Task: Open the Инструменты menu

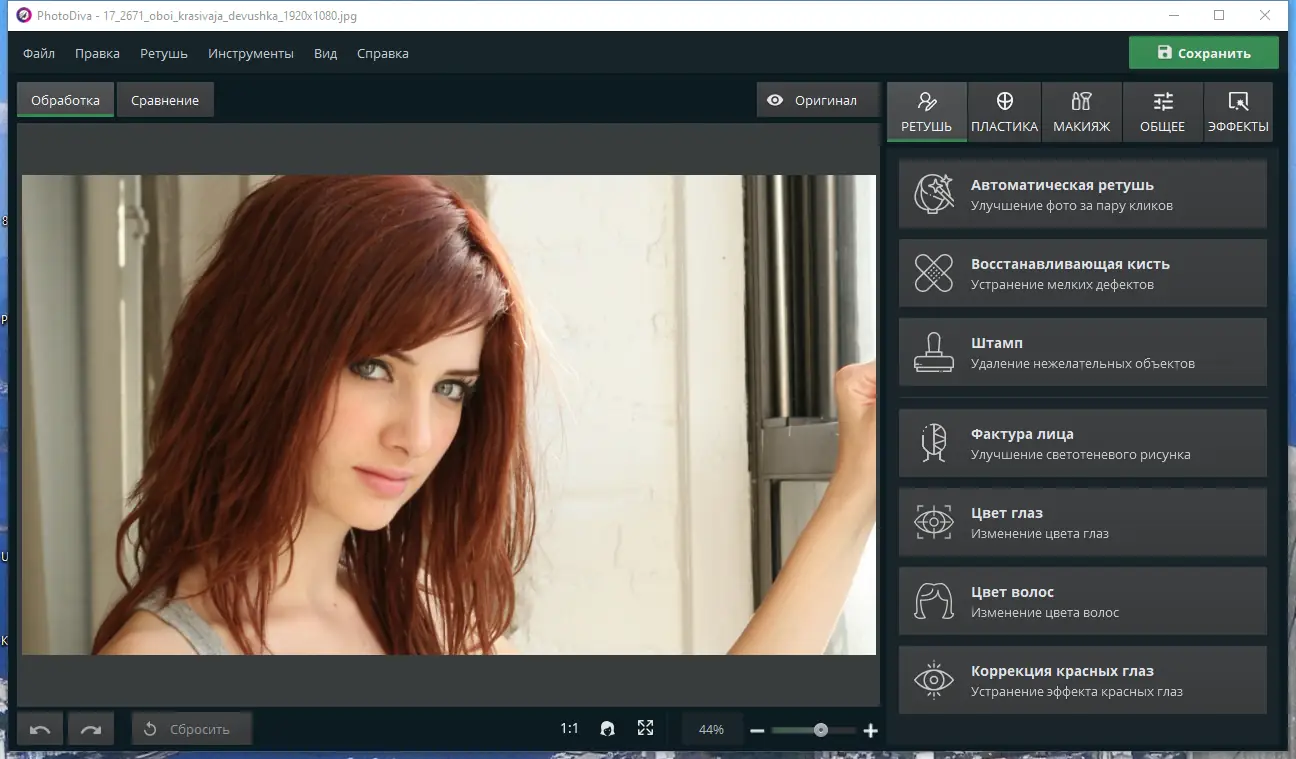Action: click(251, 53)
